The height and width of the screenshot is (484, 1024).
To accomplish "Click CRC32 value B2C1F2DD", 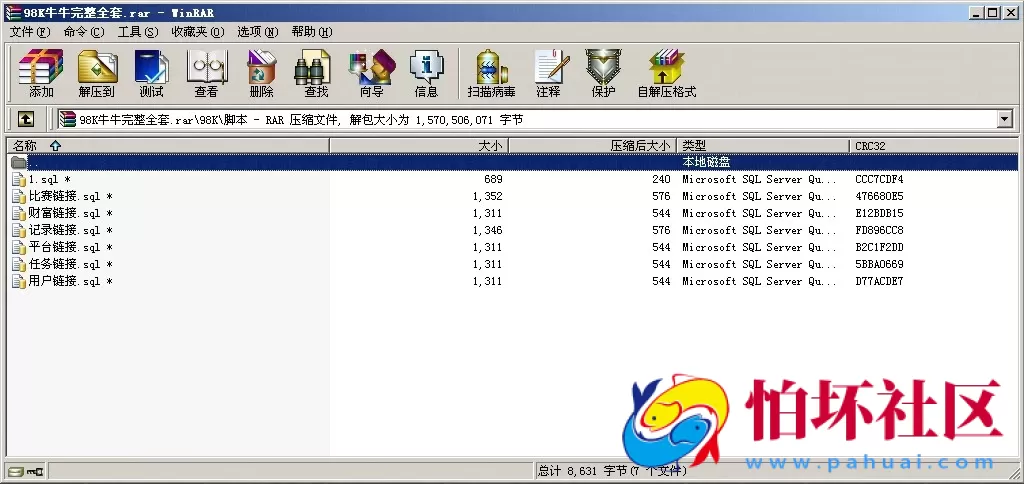I will (879, 248).
